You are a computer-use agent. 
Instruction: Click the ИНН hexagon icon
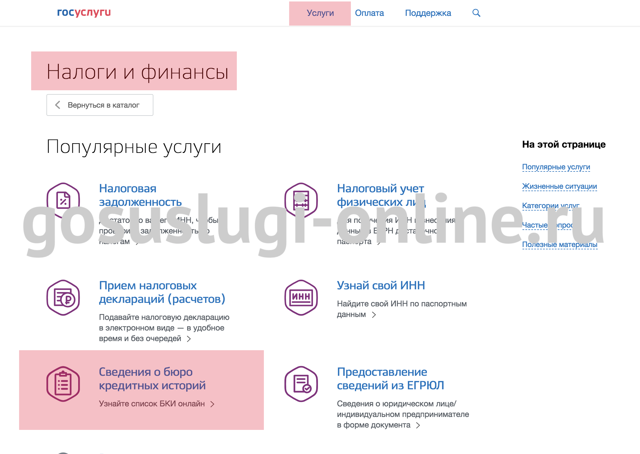point(301,297)
